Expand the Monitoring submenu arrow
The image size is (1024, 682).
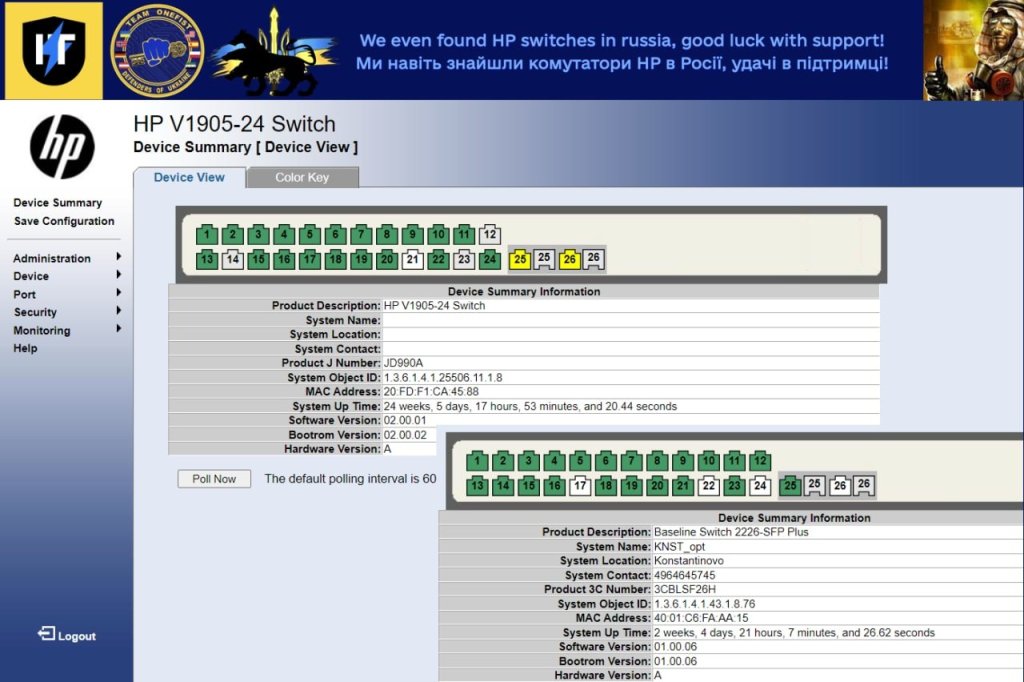[119, 329]
